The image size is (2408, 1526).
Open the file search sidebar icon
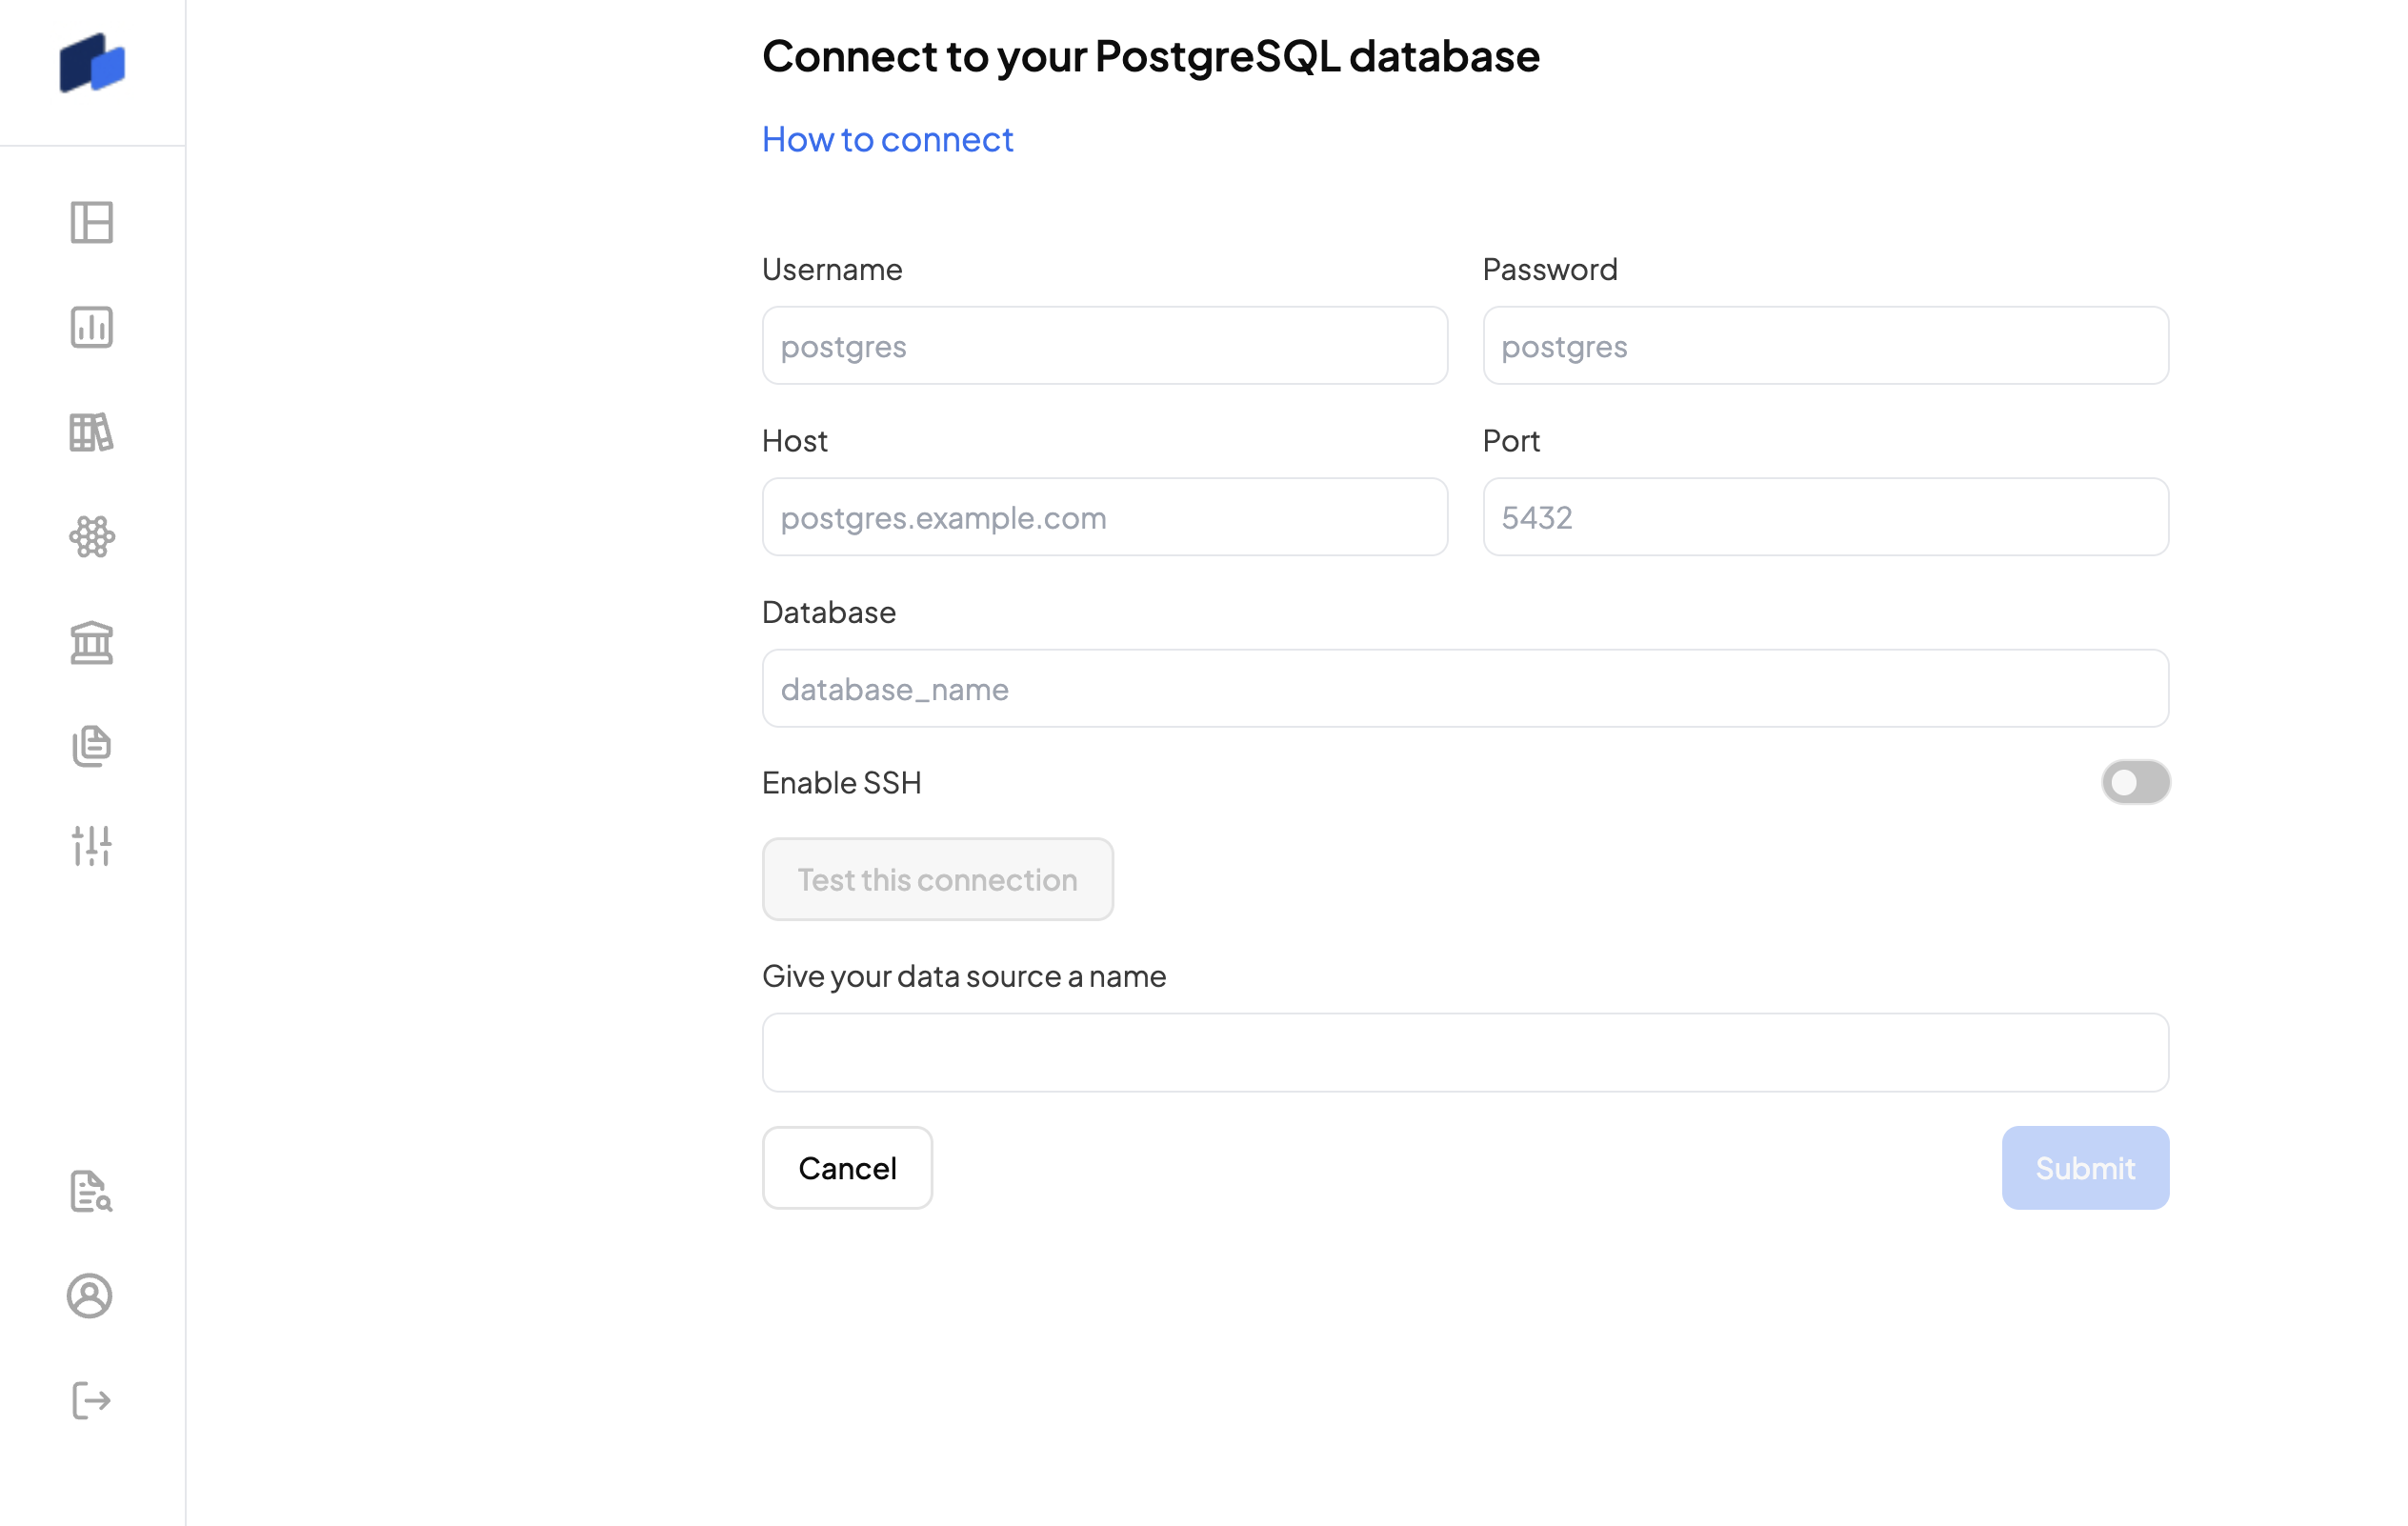pyautogui.click(x=92, y=1191)
